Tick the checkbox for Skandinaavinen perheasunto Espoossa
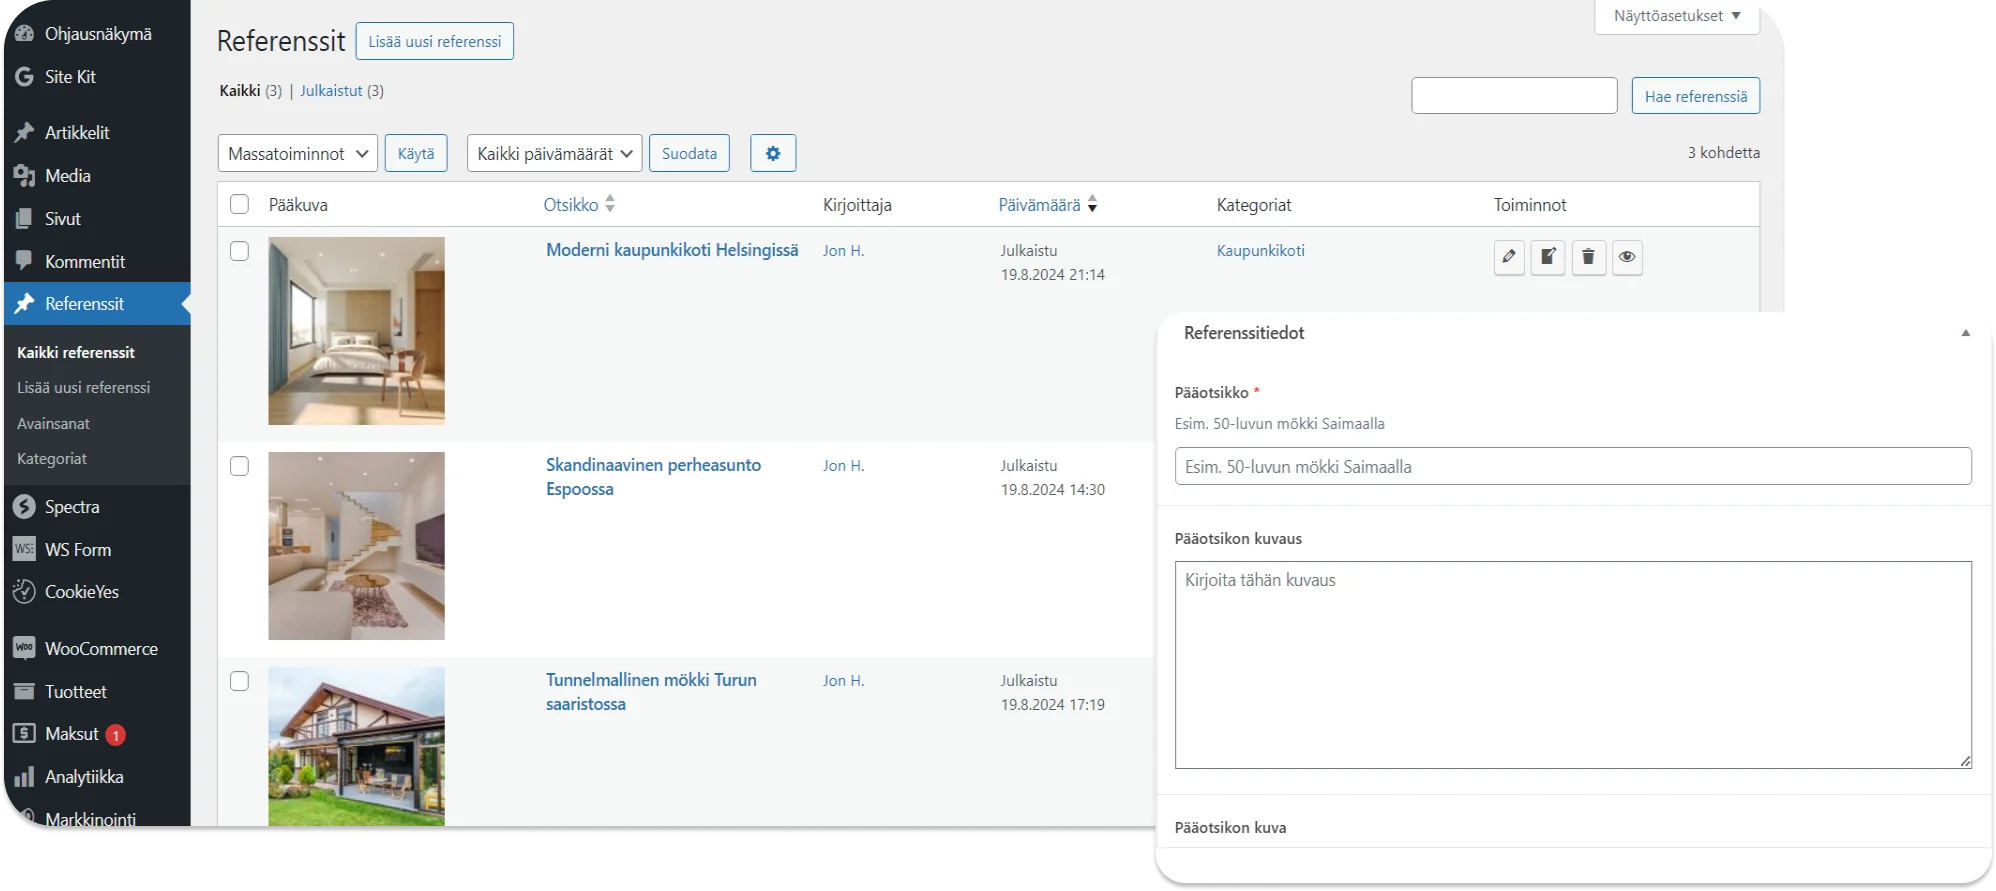The image size is (1996, 891). (239, 466)
